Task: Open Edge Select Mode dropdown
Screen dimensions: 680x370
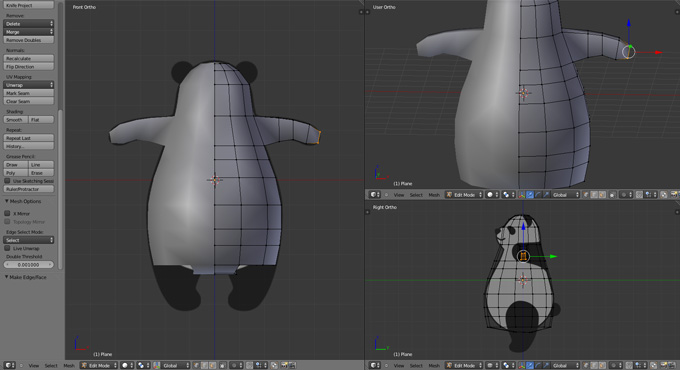Action: pos(29,240)
